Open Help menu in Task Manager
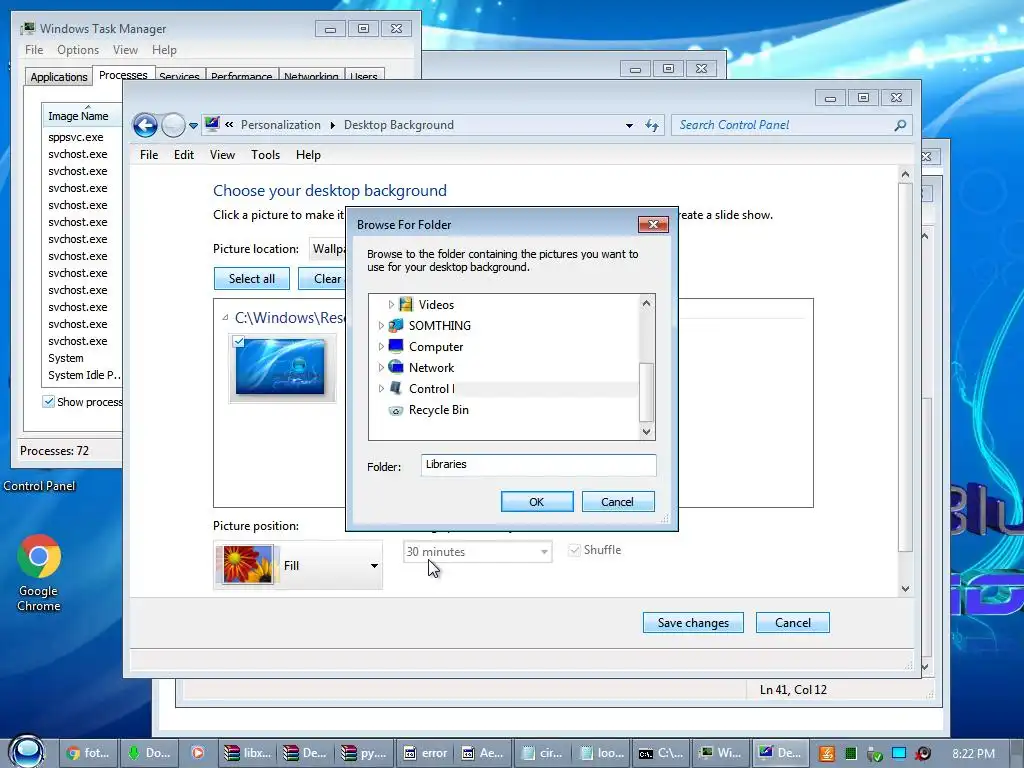1024x768 pixels. (x=164, y=50)
